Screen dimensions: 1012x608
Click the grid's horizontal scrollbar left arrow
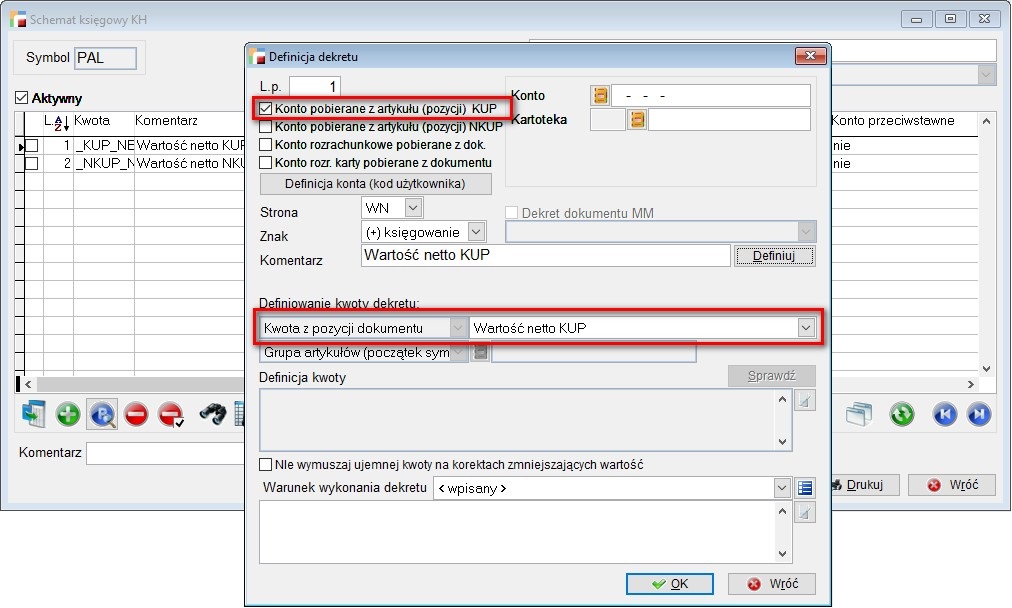click(x=27, y=385)
